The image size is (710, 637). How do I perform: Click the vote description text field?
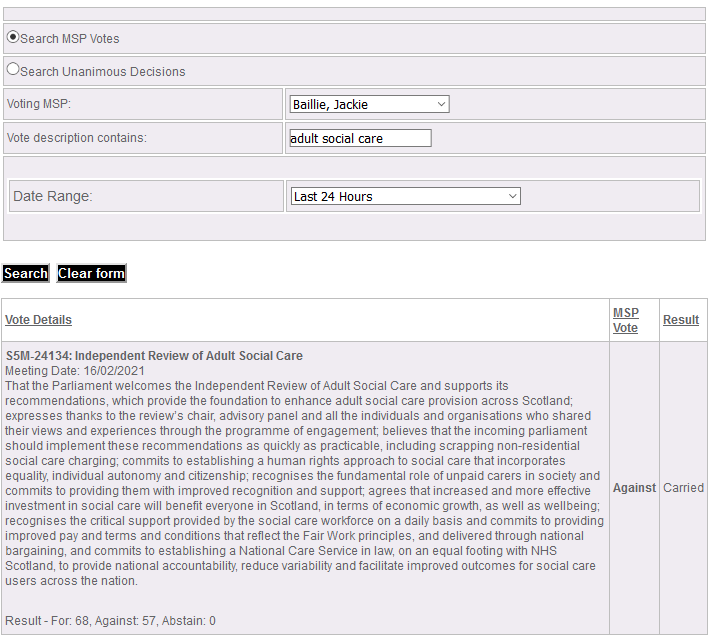click(x=360, y=138)
